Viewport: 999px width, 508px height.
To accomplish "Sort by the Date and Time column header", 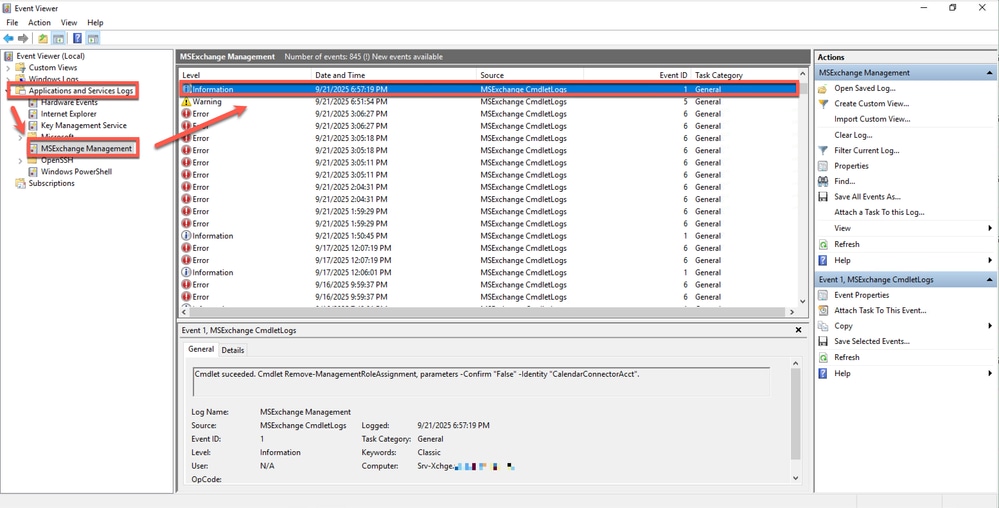I will click(394, 75).
